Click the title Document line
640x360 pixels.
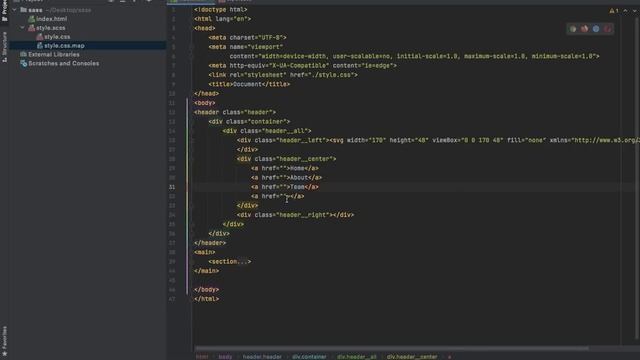pyautogui.click(x=249, y=84)
